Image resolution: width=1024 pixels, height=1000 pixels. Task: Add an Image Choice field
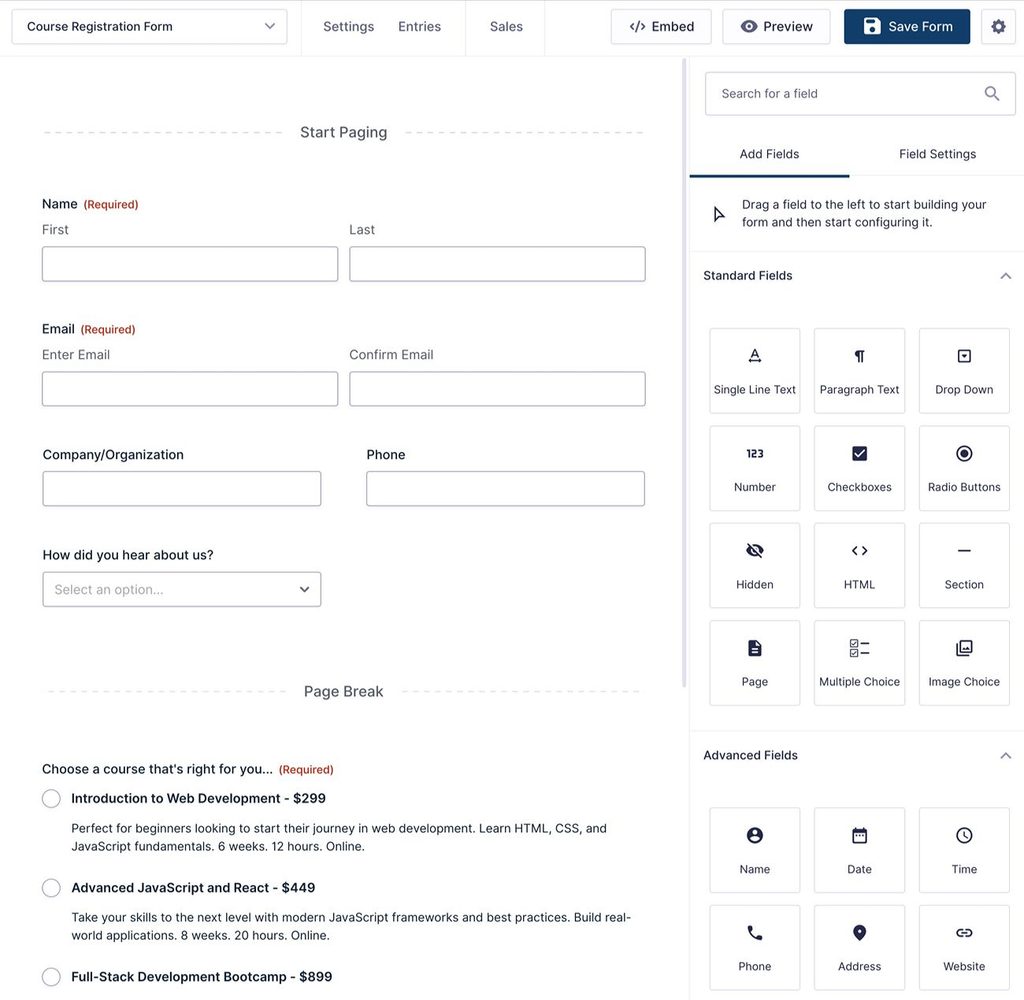(964, 663)
